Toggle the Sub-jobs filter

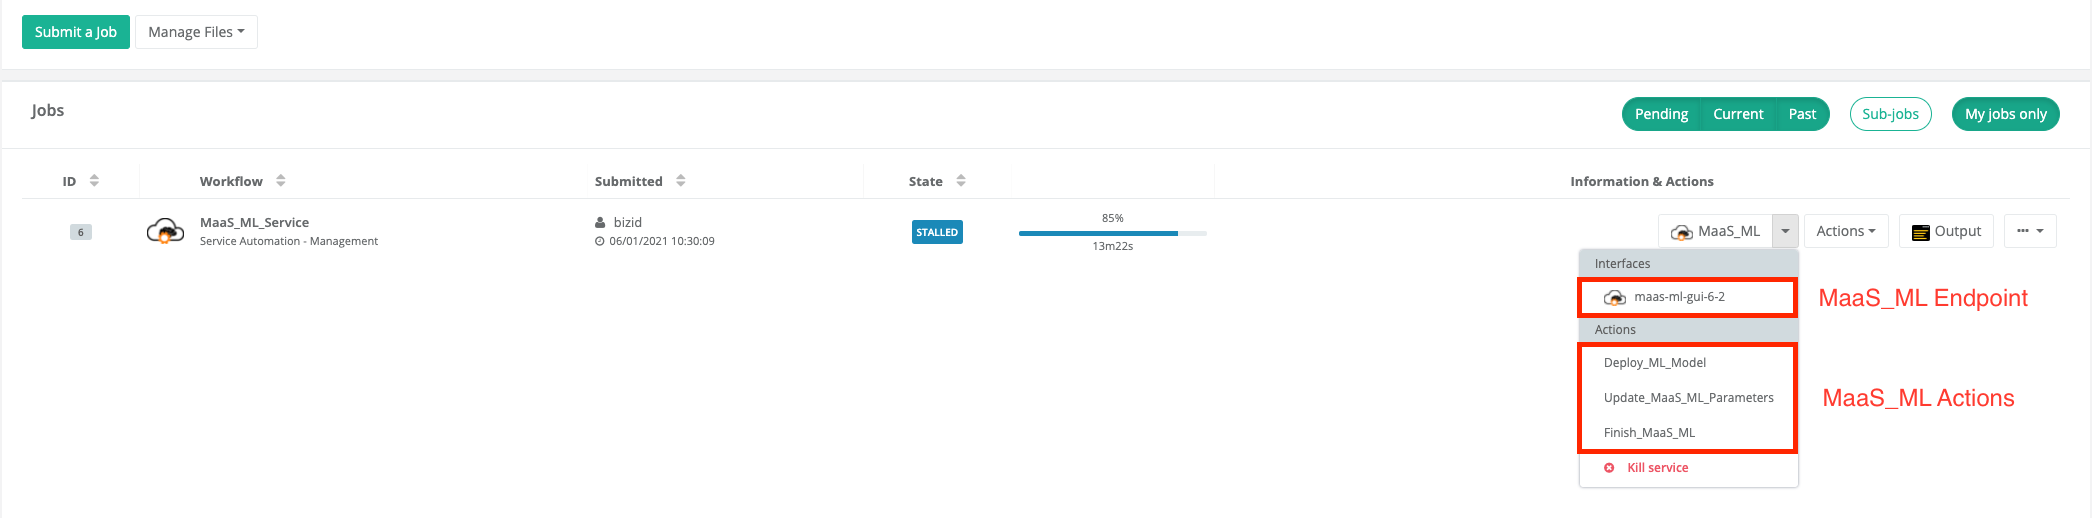[x=1890, y=114]
